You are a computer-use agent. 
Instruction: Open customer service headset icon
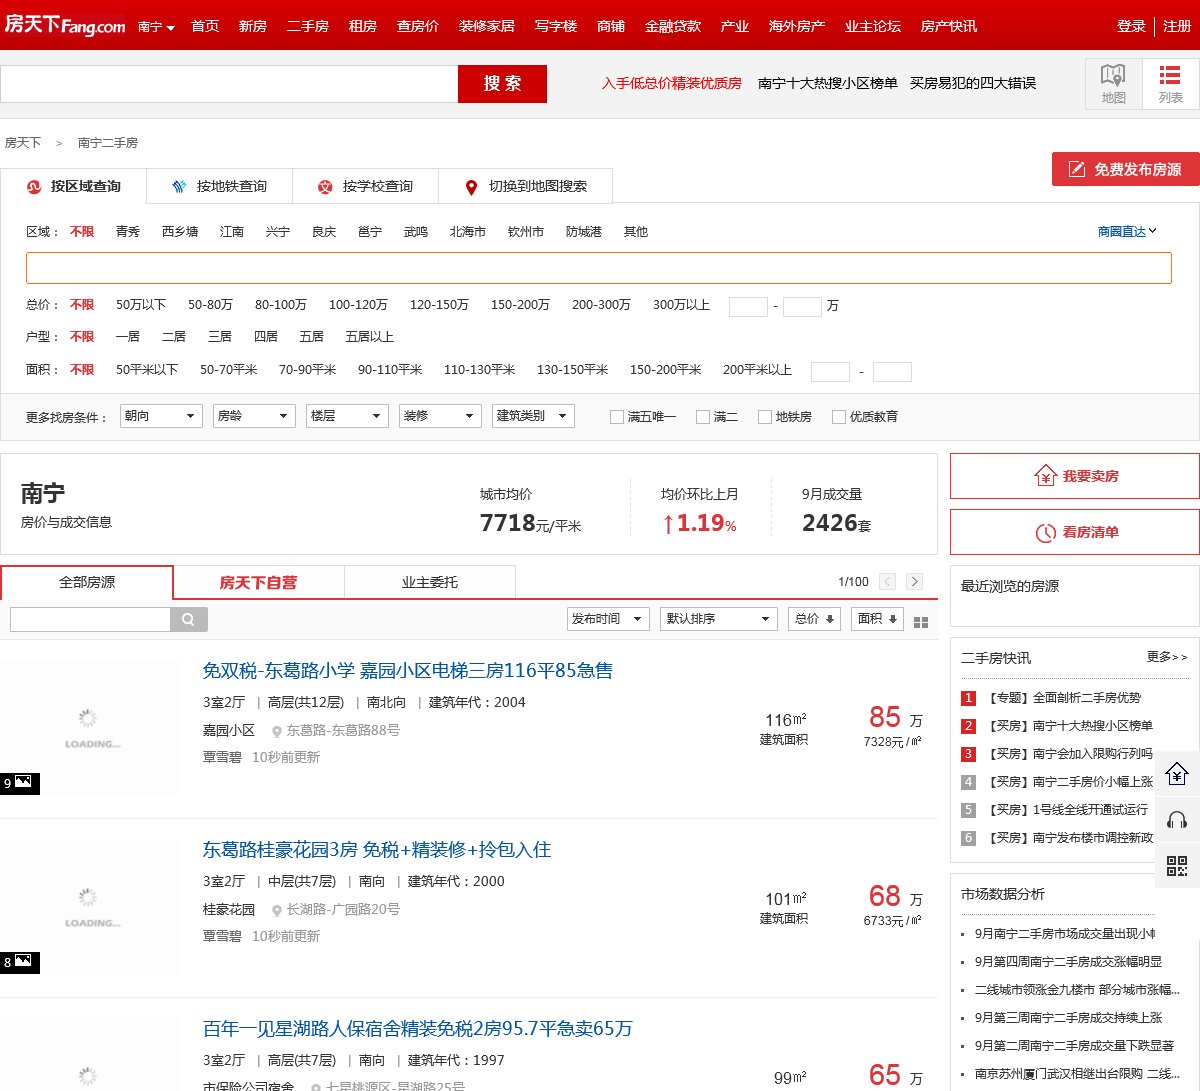pos(1177,820)
